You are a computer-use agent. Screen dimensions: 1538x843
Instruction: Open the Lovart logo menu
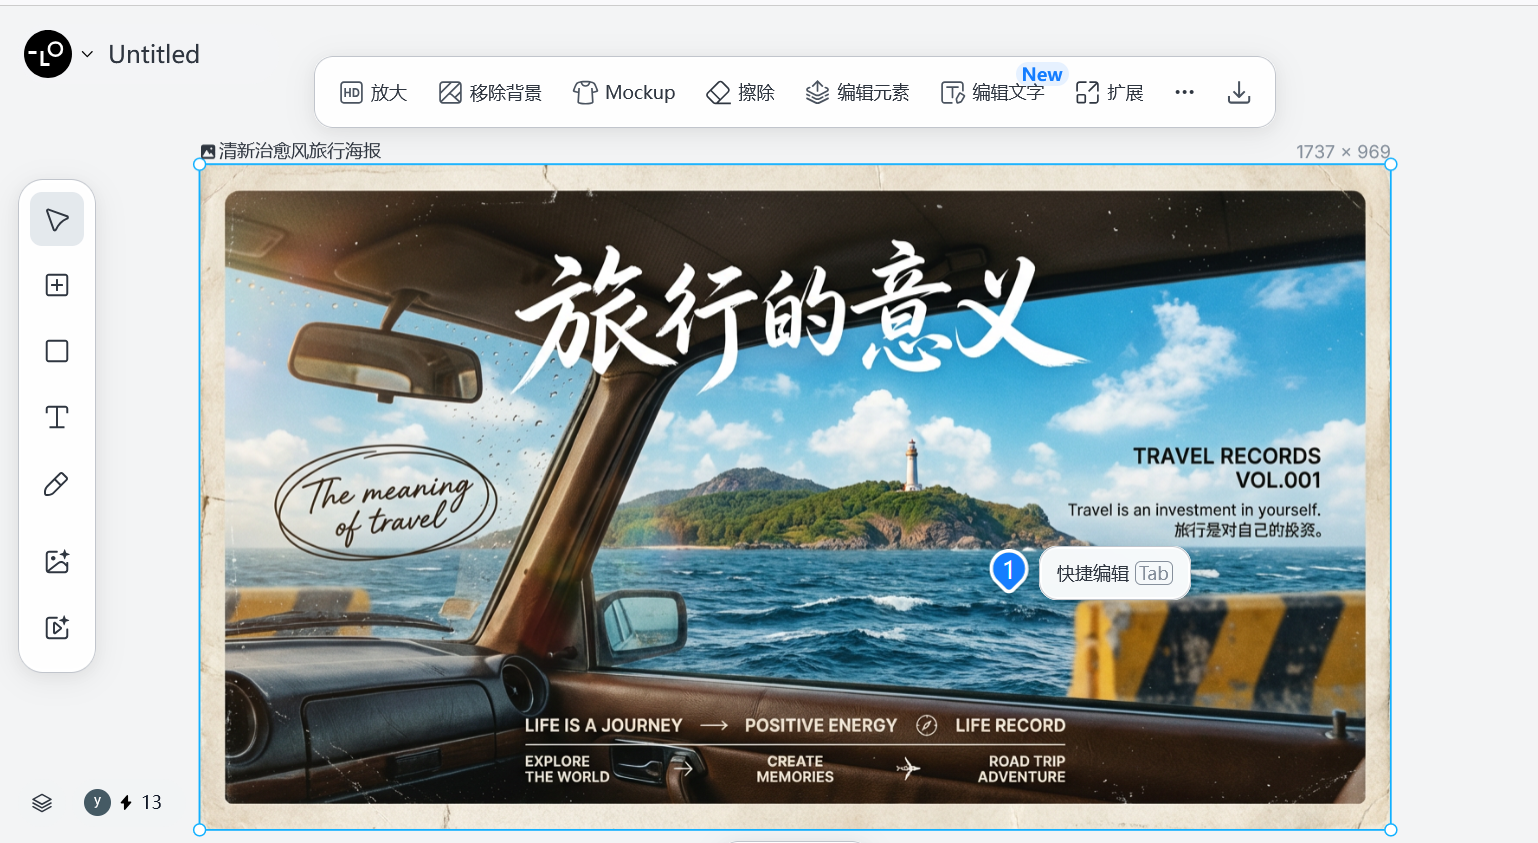pyautogui.click(x=48, y=54)
